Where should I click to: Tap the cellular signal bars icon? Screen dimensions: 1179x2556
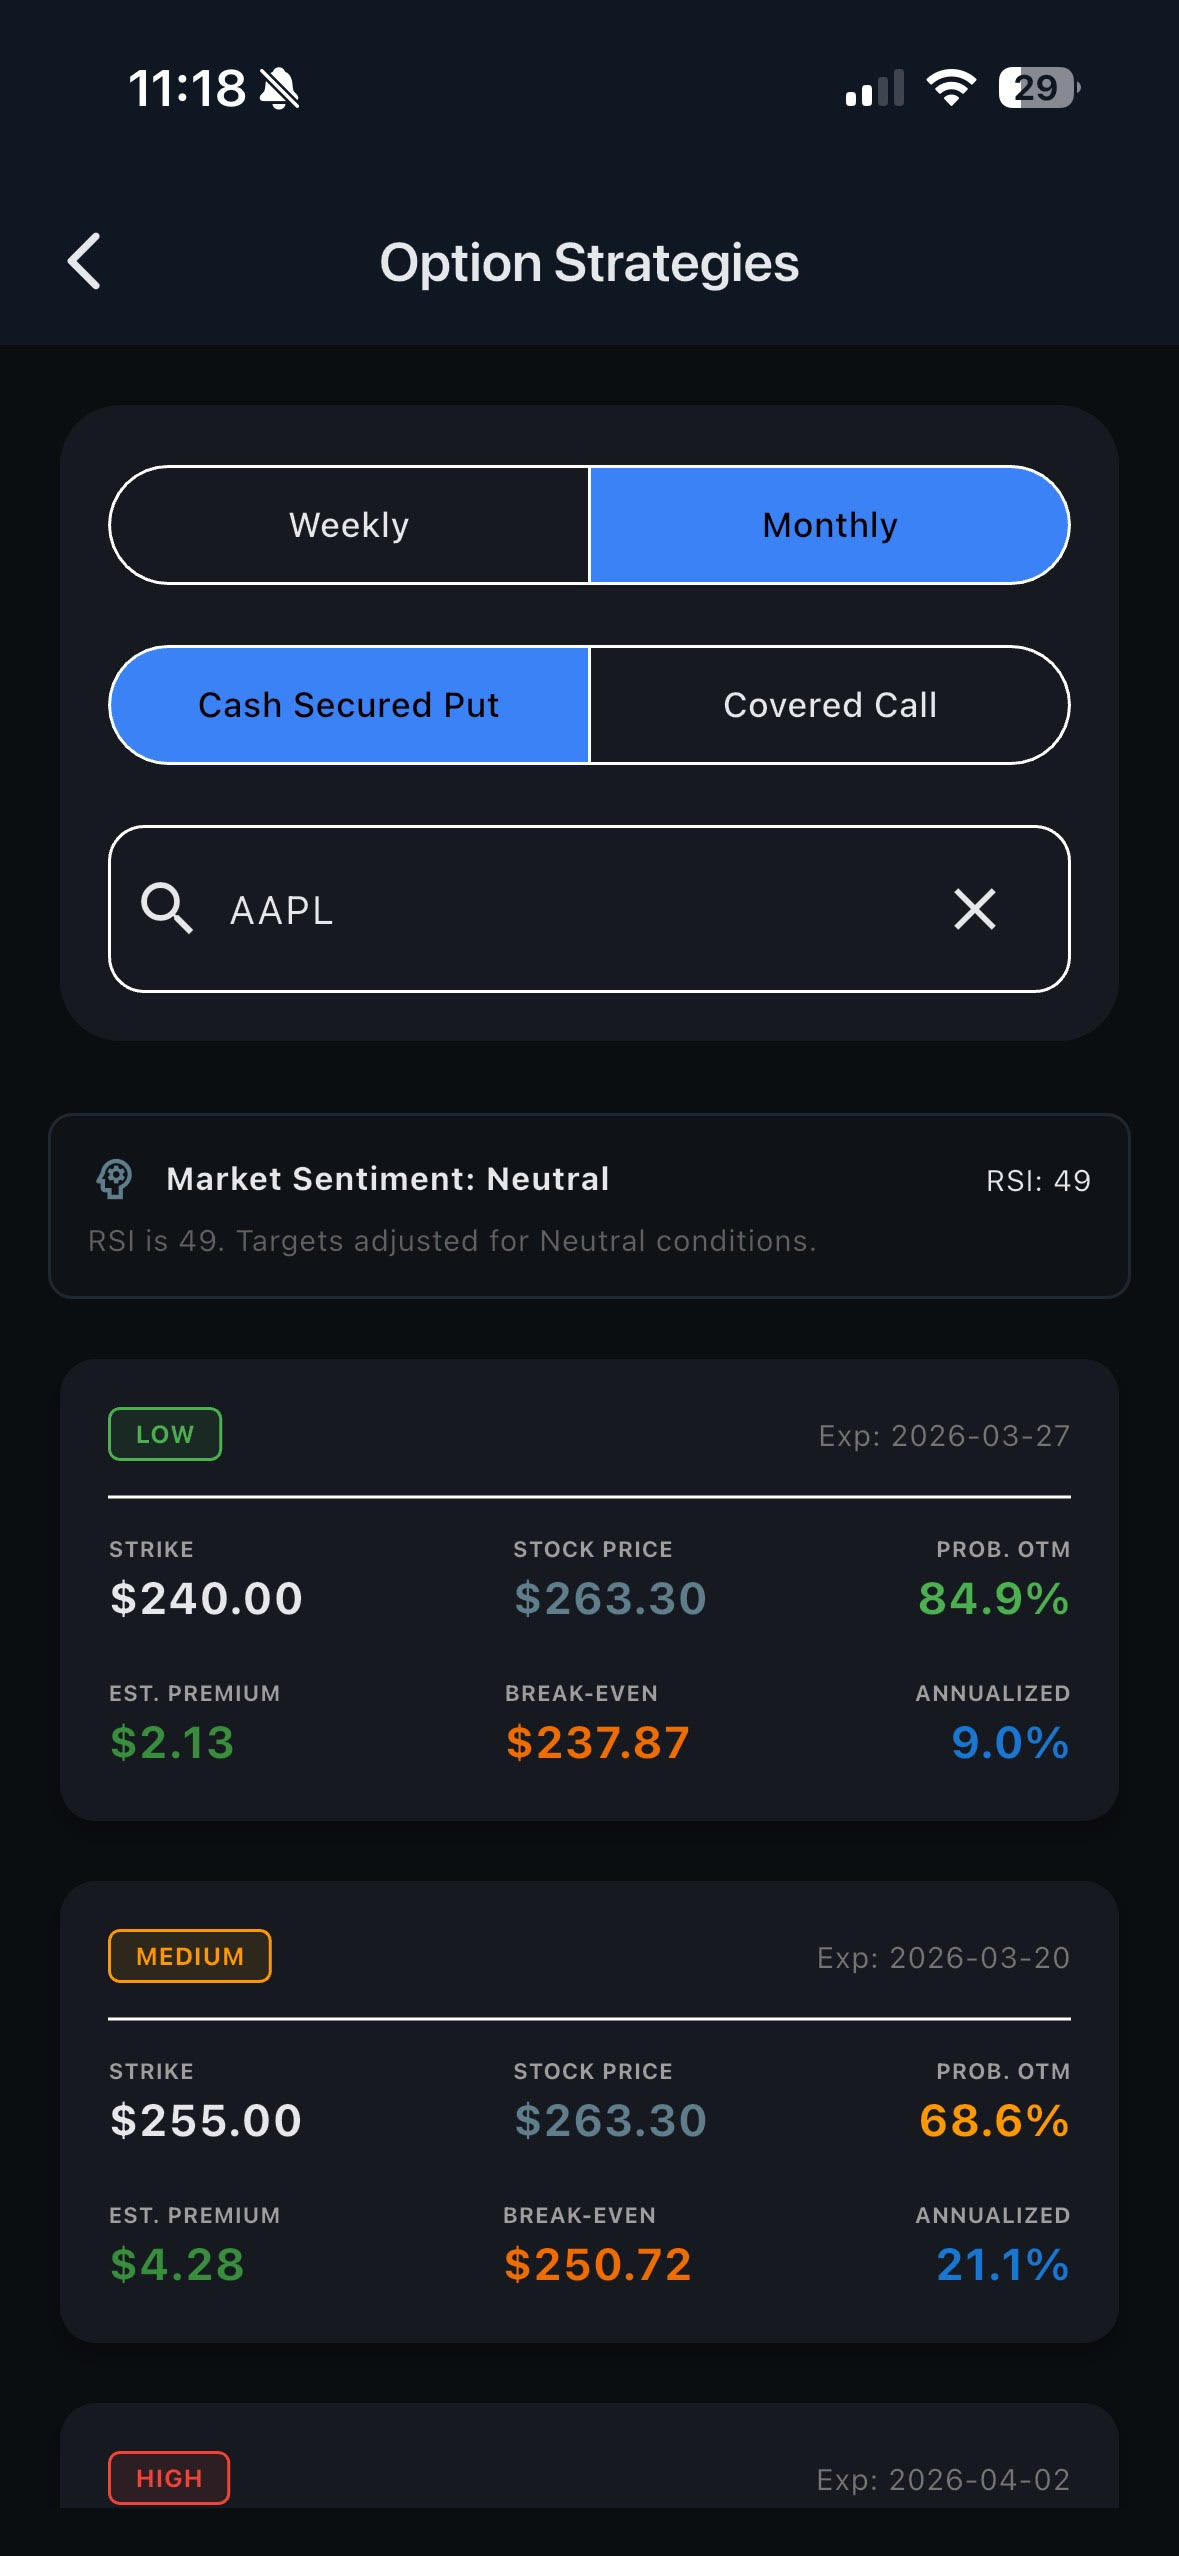point(875,88)
